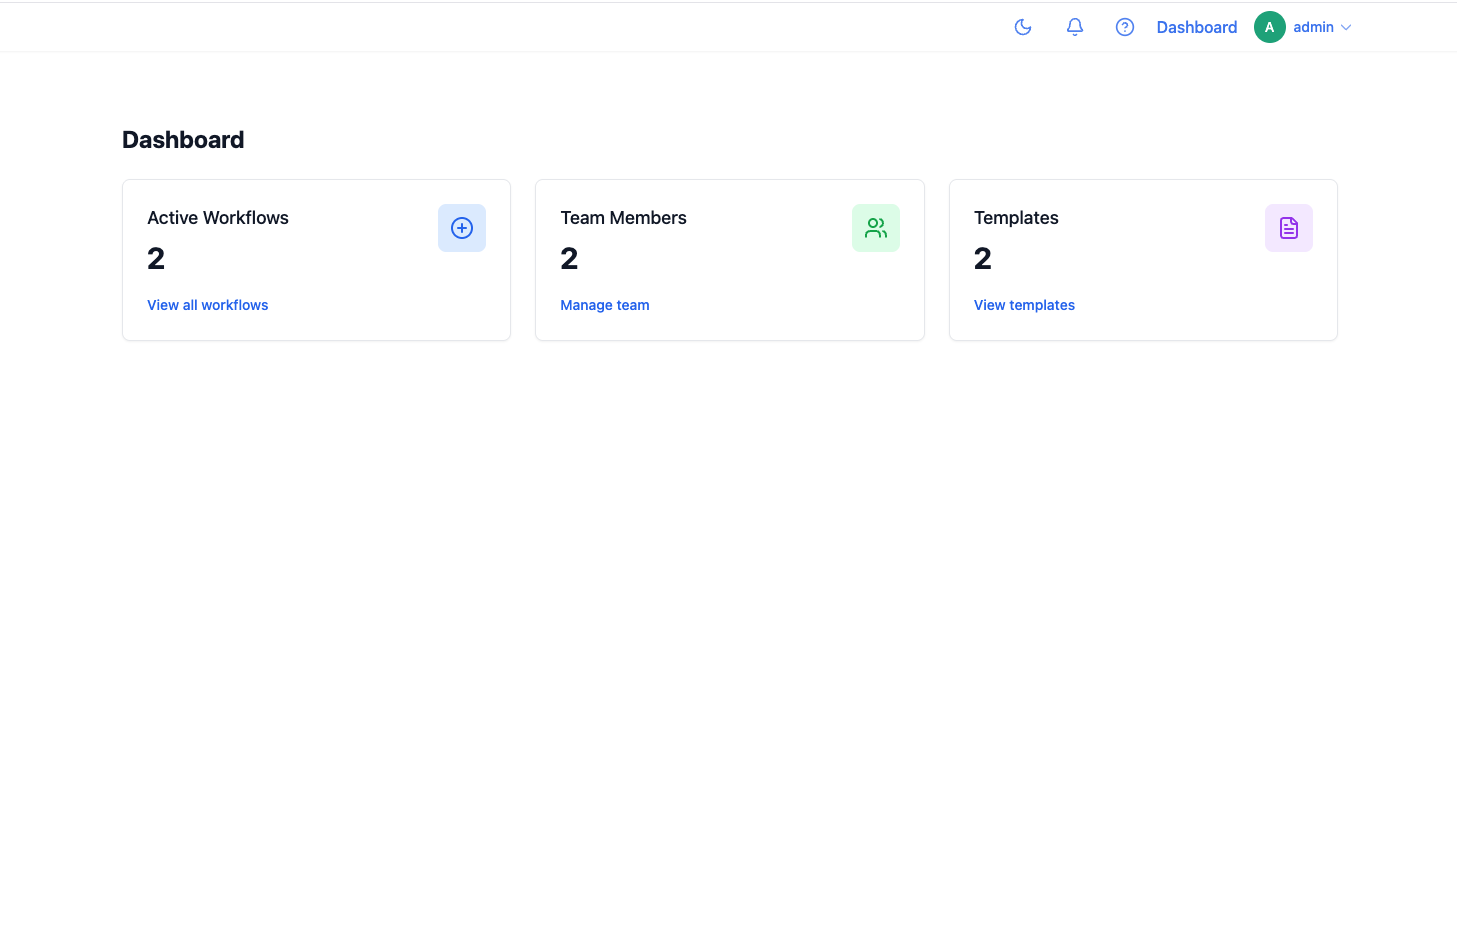Click the Templates count number
Screen dimensions: 1457x933
click(x=982, y=259)
